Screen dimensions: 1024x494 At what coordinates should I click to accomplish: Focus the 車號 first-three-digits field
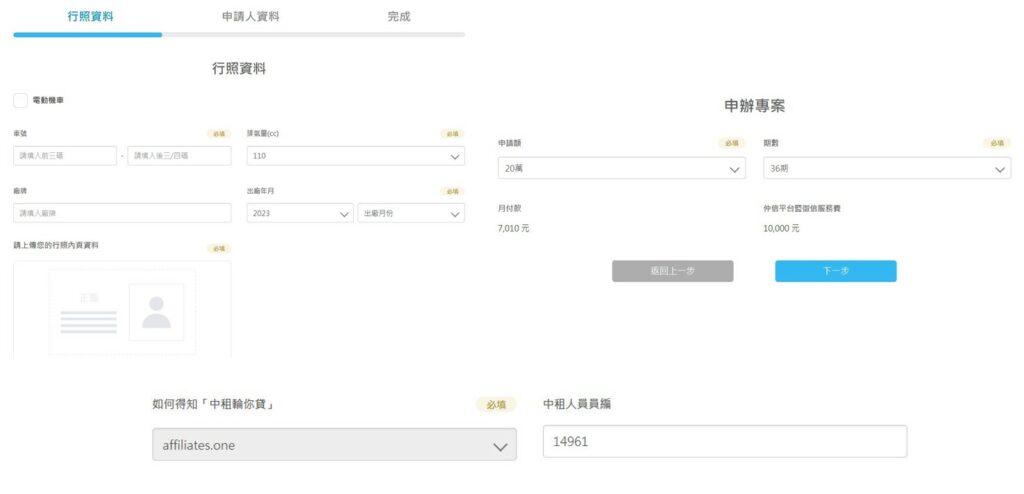click(65, 156)
